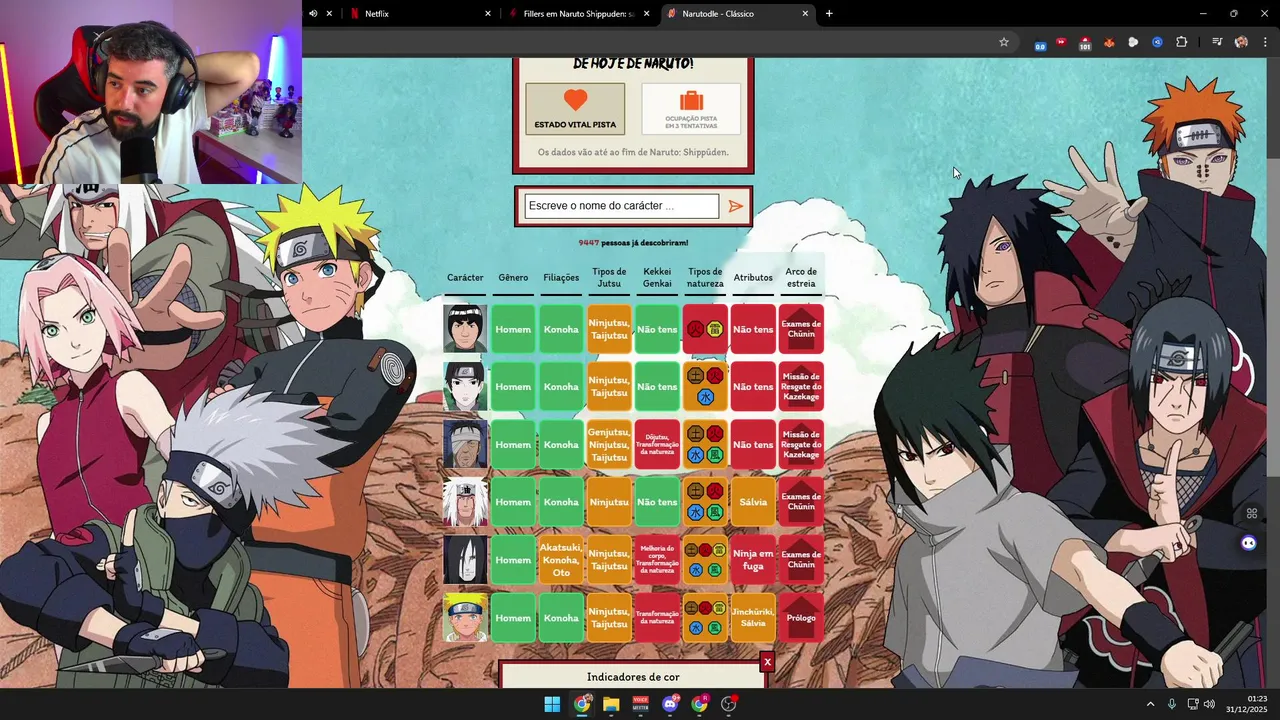The height and width of the screenshot is (720, 1280).
Task: Click the microphone tray icon
Action: click(x=1172, y=704)
